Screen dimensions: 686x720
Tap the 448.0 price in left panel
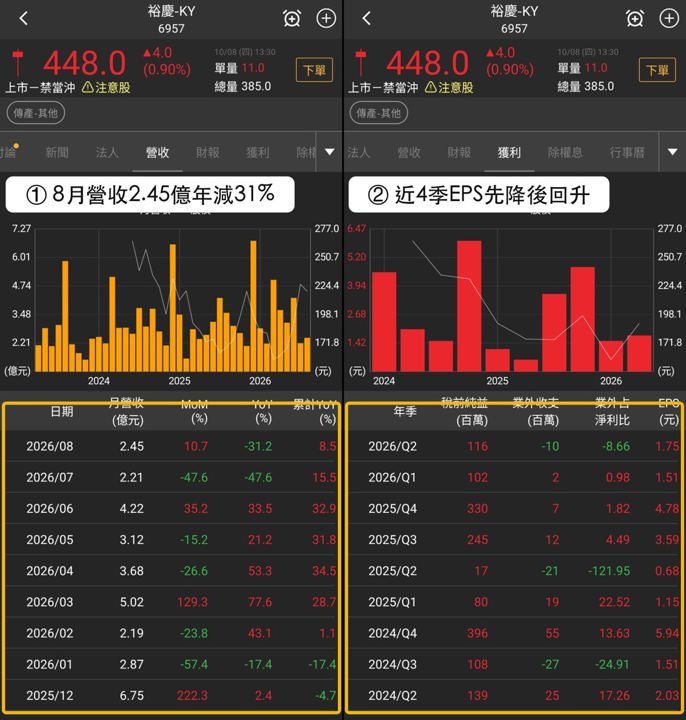click(84, 63)
